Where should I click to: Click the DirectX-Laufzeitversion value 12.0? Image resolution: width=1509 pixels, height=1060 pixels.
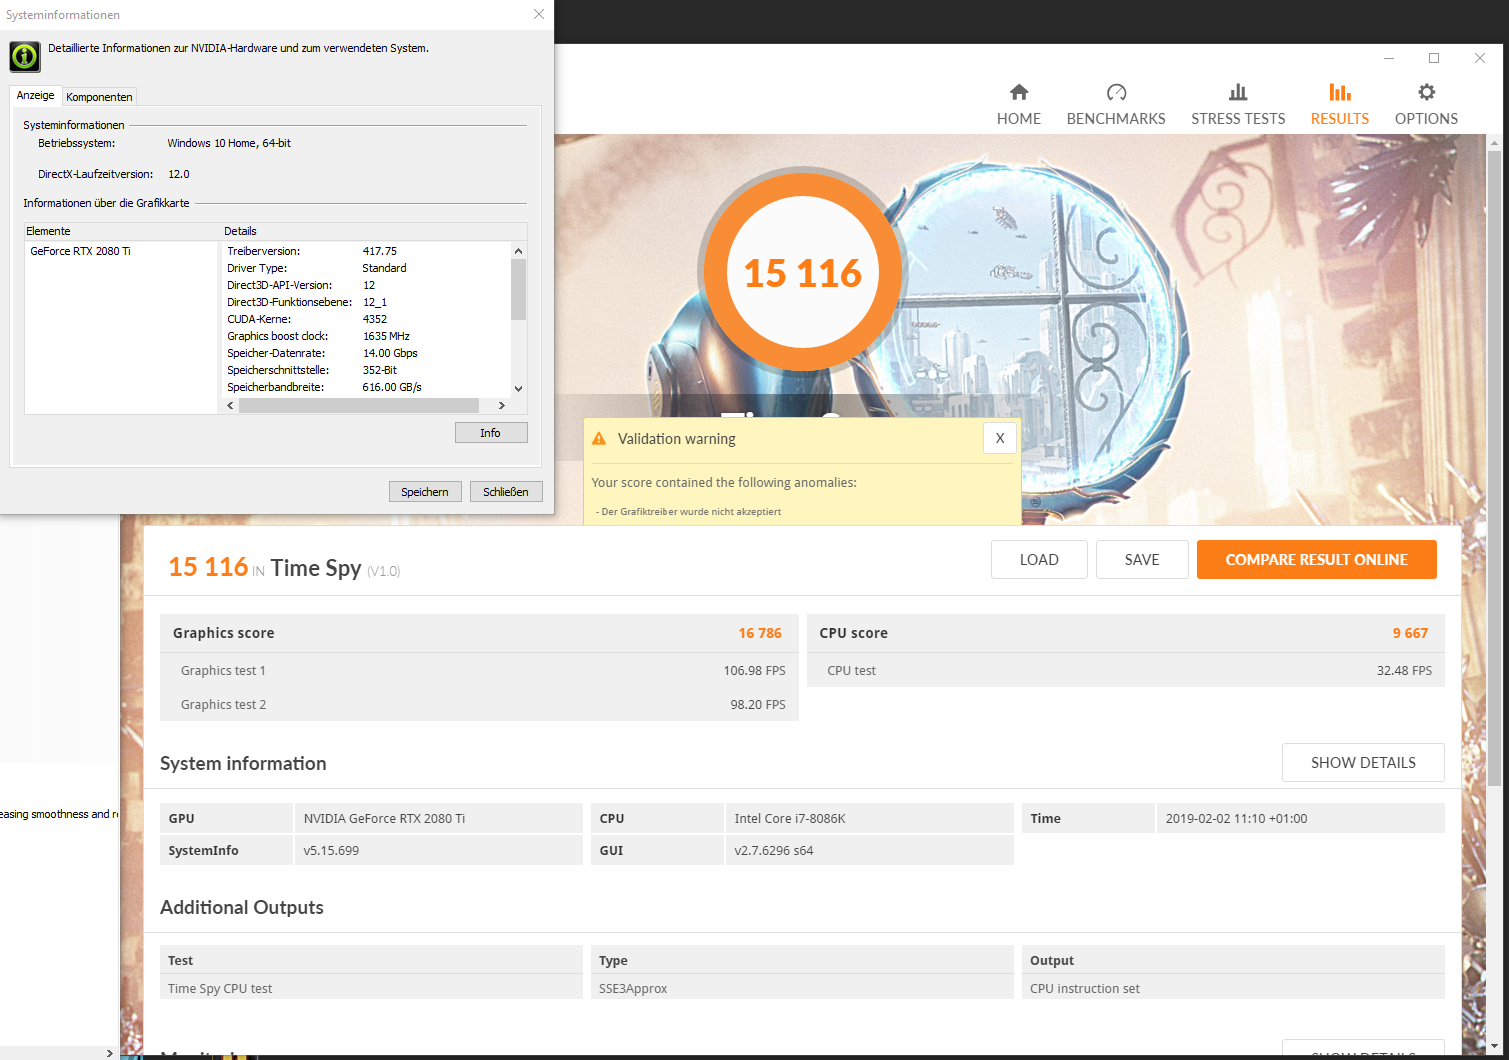(x=178, y=174)
